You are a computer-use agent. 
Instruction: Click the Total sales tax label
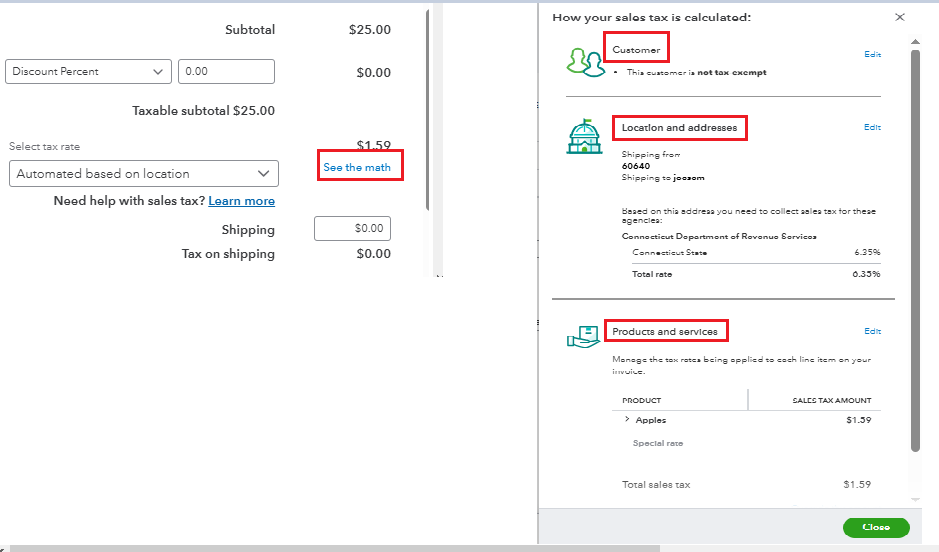656,485
